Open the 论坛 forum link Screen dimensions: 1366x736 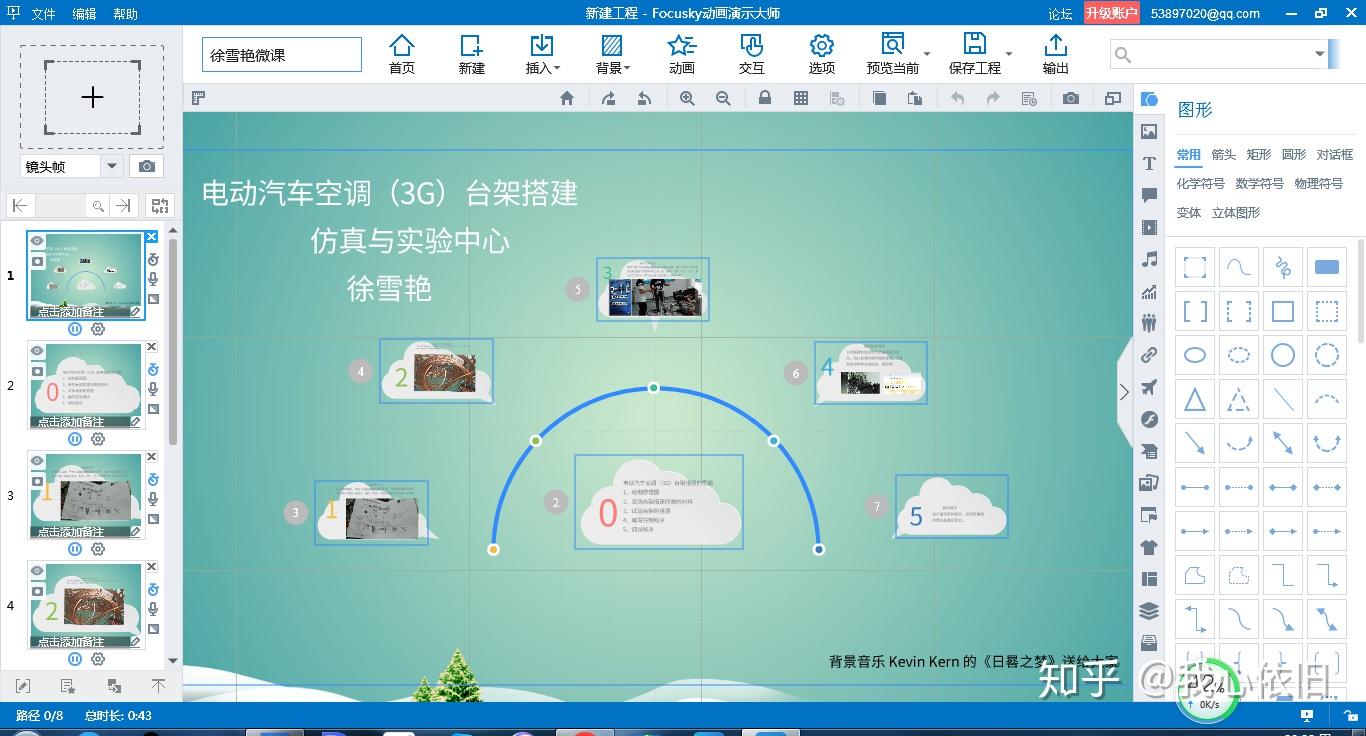(1060, 13)
